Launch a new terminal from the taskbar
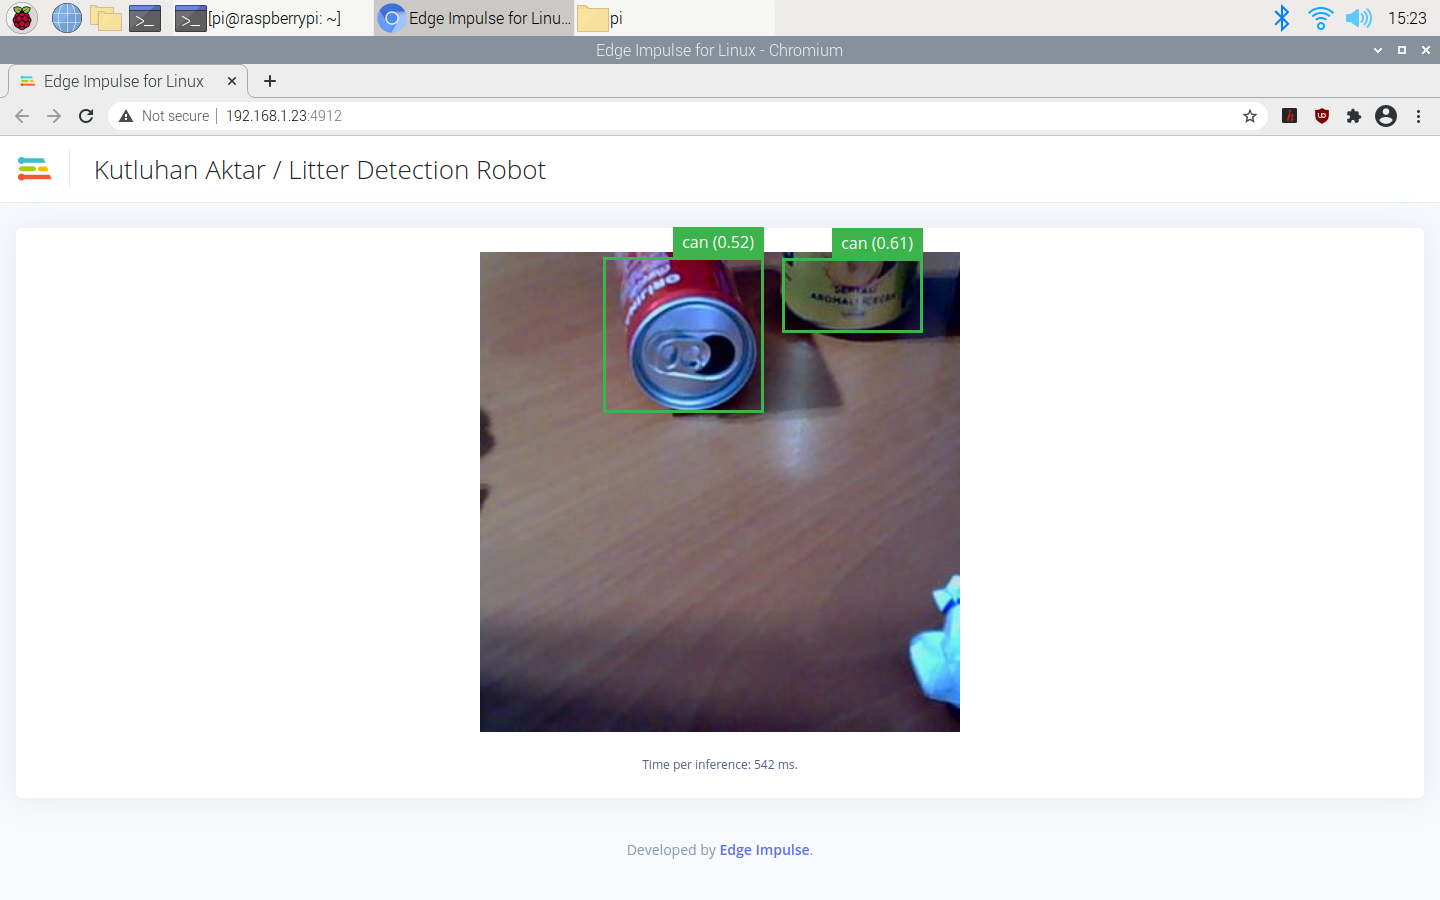 click(x=144, y=17)
